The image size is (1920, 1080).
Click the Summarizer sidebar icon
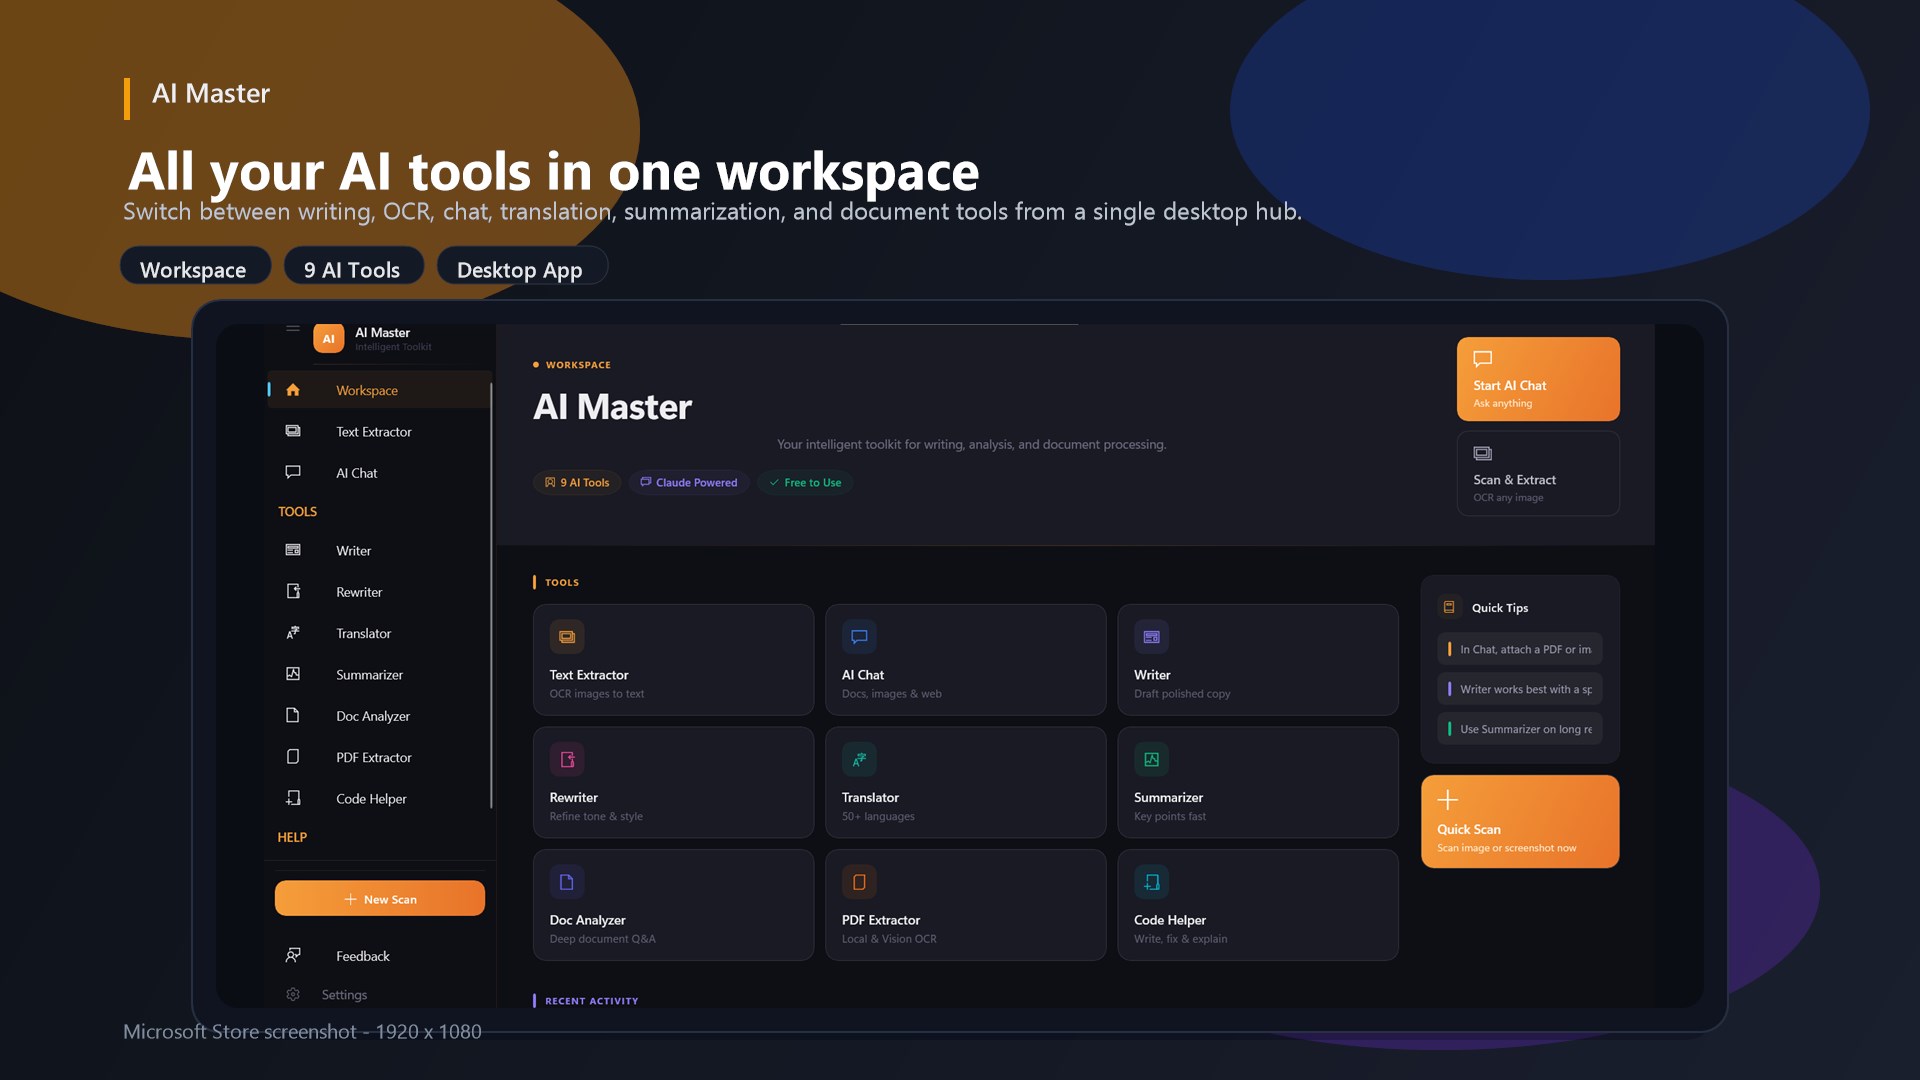click(293, 674)
